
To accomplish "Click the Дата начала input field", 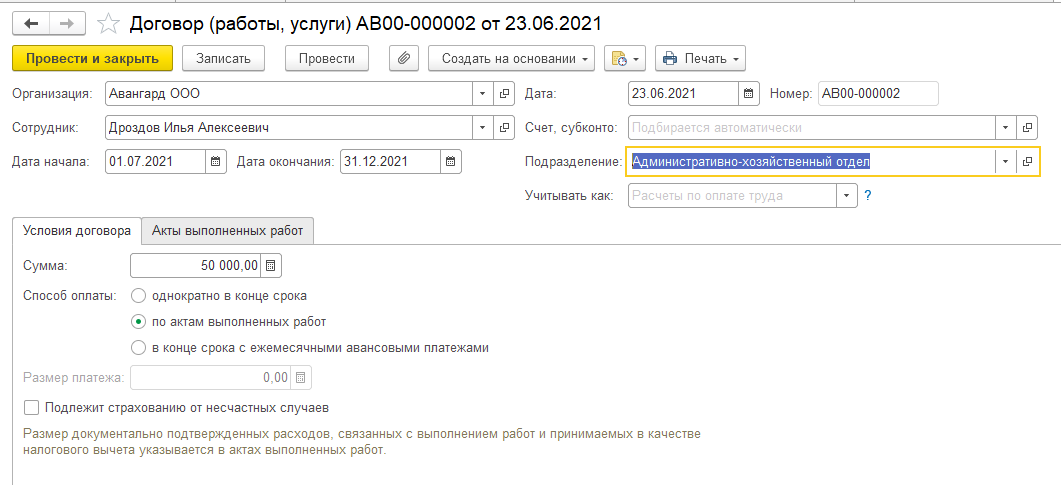I will pos(156,162).
